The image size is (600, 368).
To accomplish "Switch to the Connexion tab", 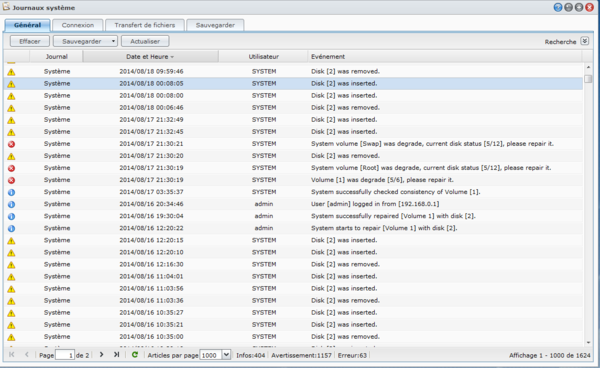I will tap(78, 25).
